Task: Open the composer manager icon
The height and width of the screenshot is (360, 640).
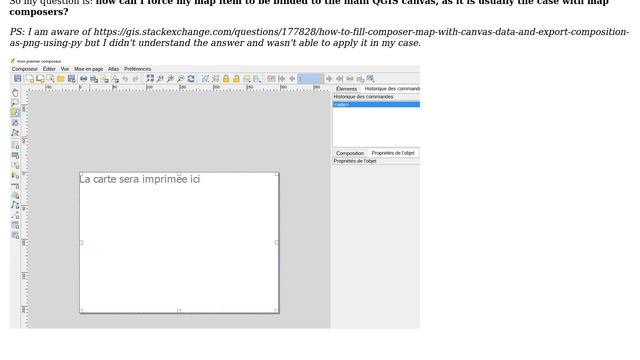Action: (x=50, y=79)
